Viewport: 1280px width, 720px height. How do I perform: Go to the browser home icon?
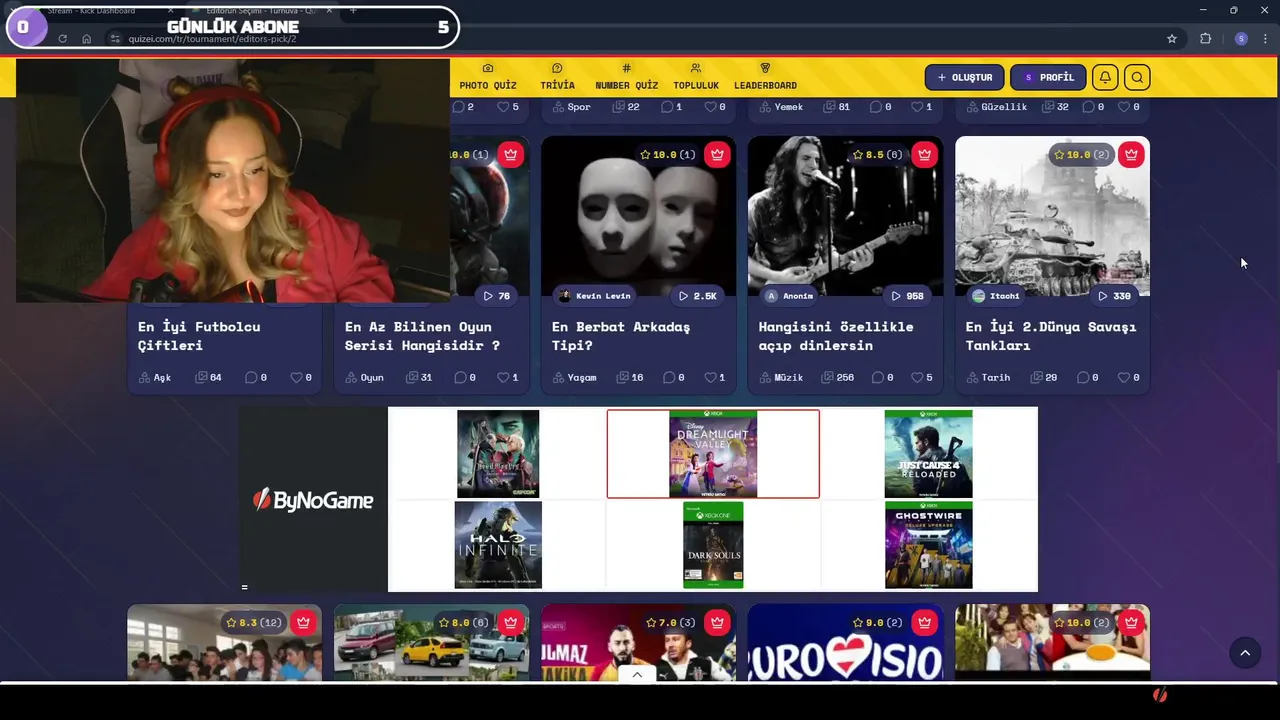coord(87,39)
